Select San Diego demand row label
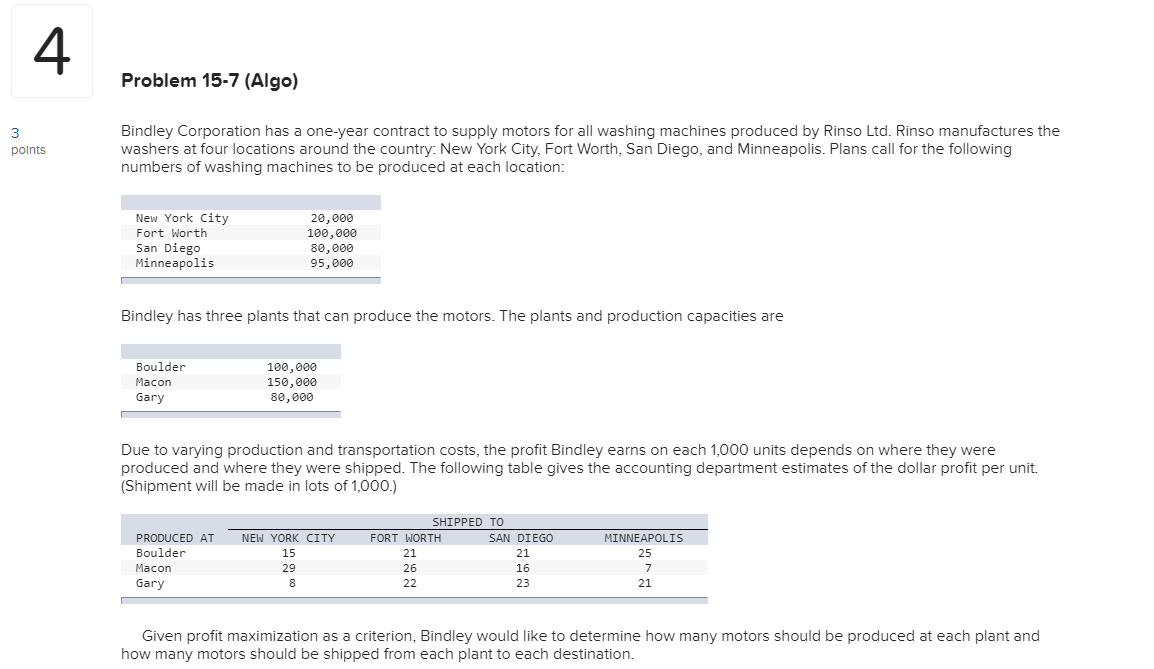This screenshot has width=1154, height=669. click(x=168, y=248)
